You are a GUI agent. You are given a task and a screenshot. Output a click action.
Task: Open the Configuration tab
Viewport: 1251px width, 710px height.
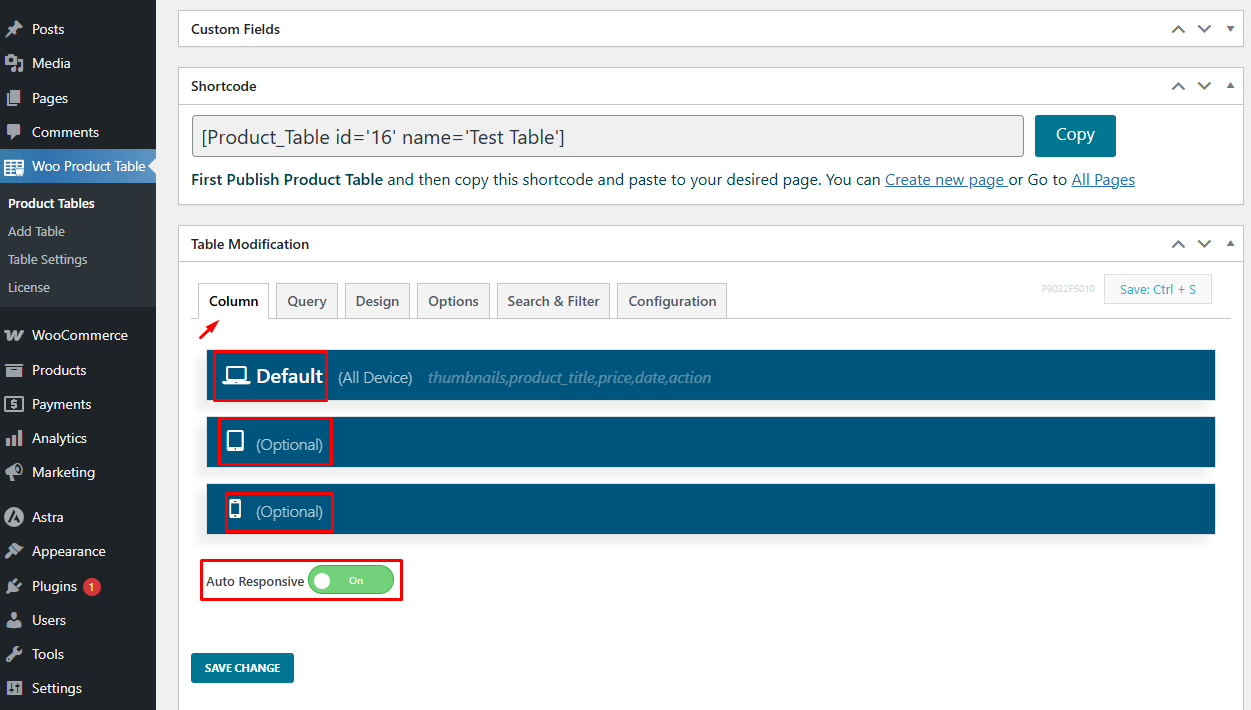(x=672, y=301)
